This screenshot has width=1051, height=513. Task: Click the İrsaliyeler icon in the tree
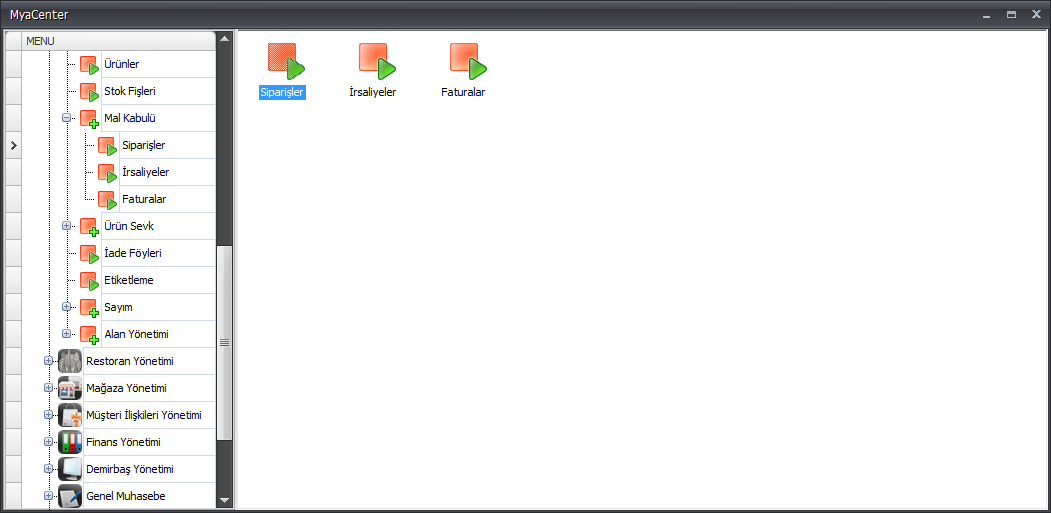tap(107, 173)
